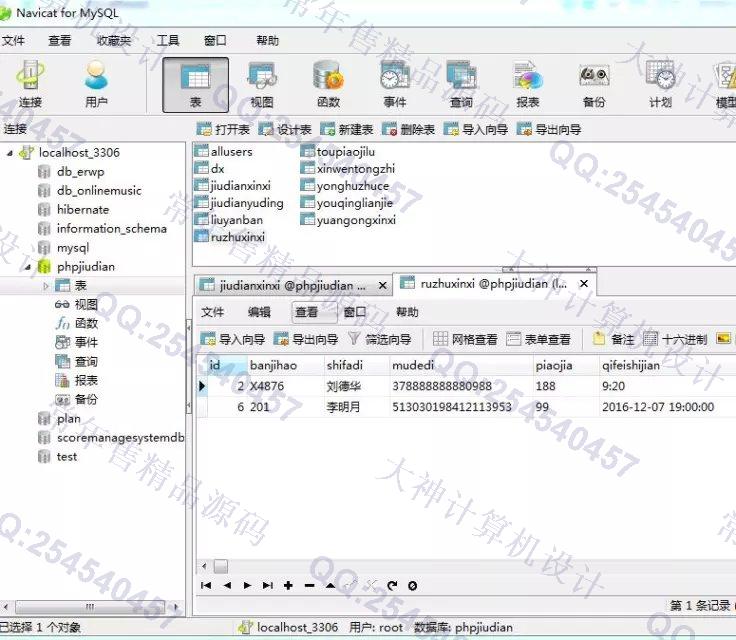Click banjihao column header
Screen dimensions: 736x640
[285, 365]
